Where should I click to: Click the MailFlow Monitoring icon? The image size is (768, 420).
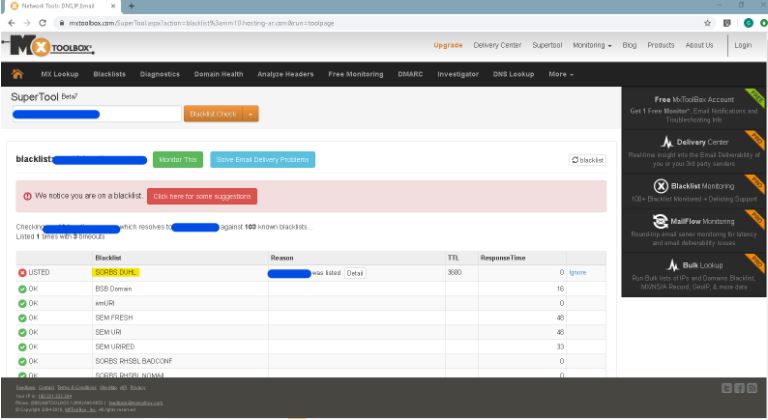[660, 222]
